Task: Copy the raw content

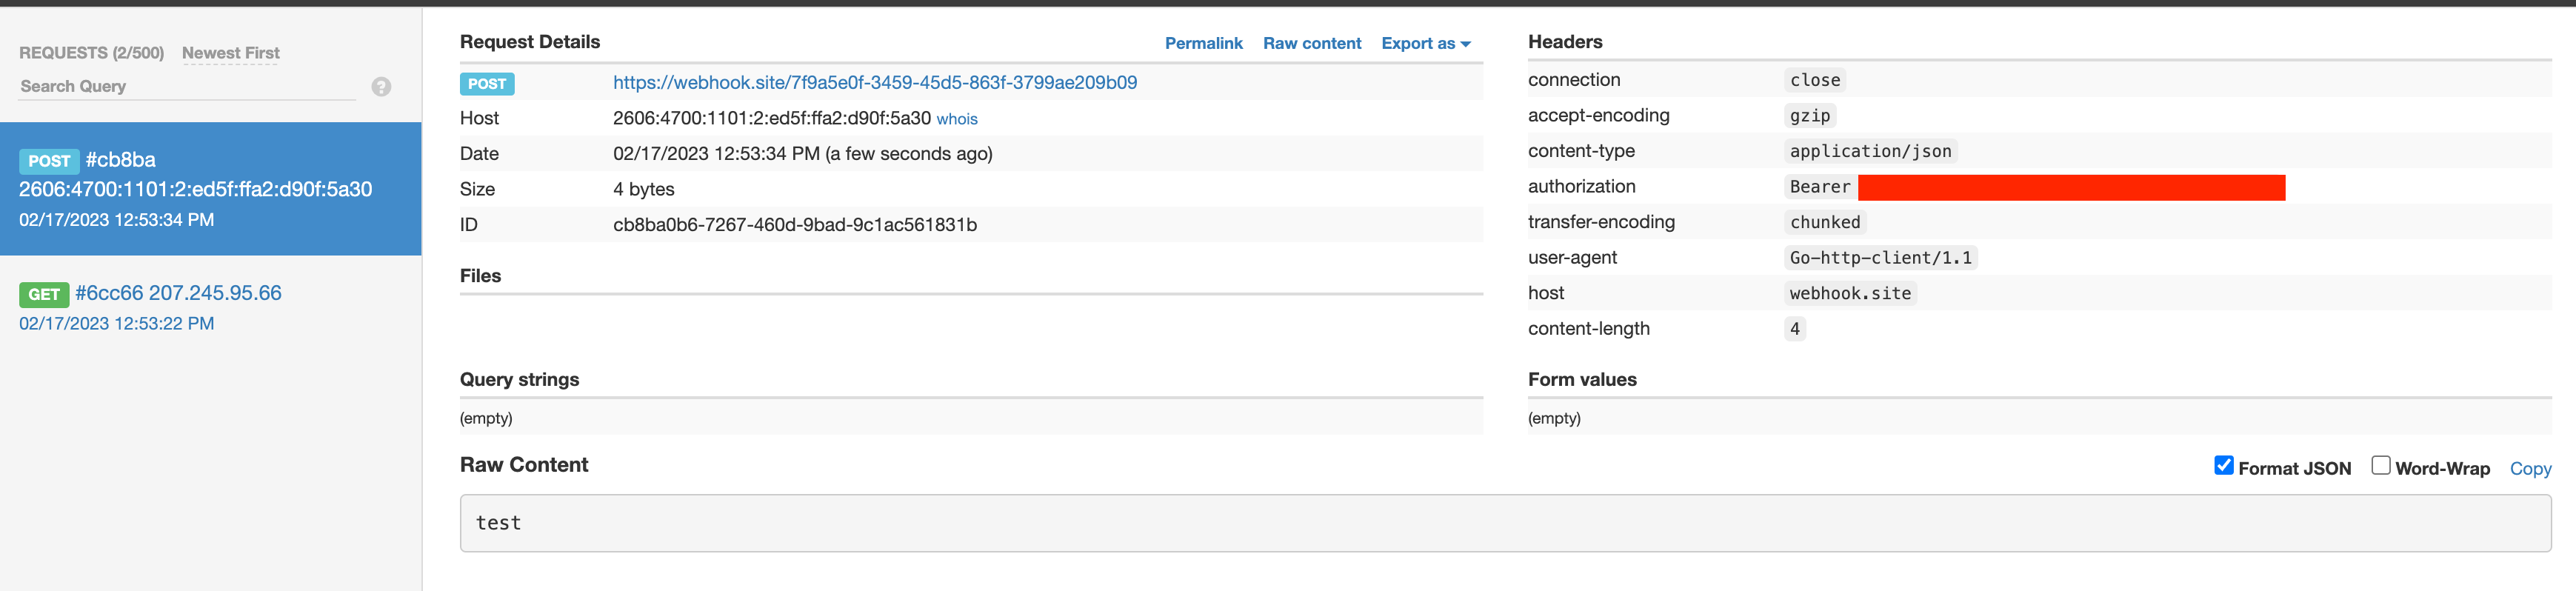Action: pyautogui.click(x=2529, y=469)
